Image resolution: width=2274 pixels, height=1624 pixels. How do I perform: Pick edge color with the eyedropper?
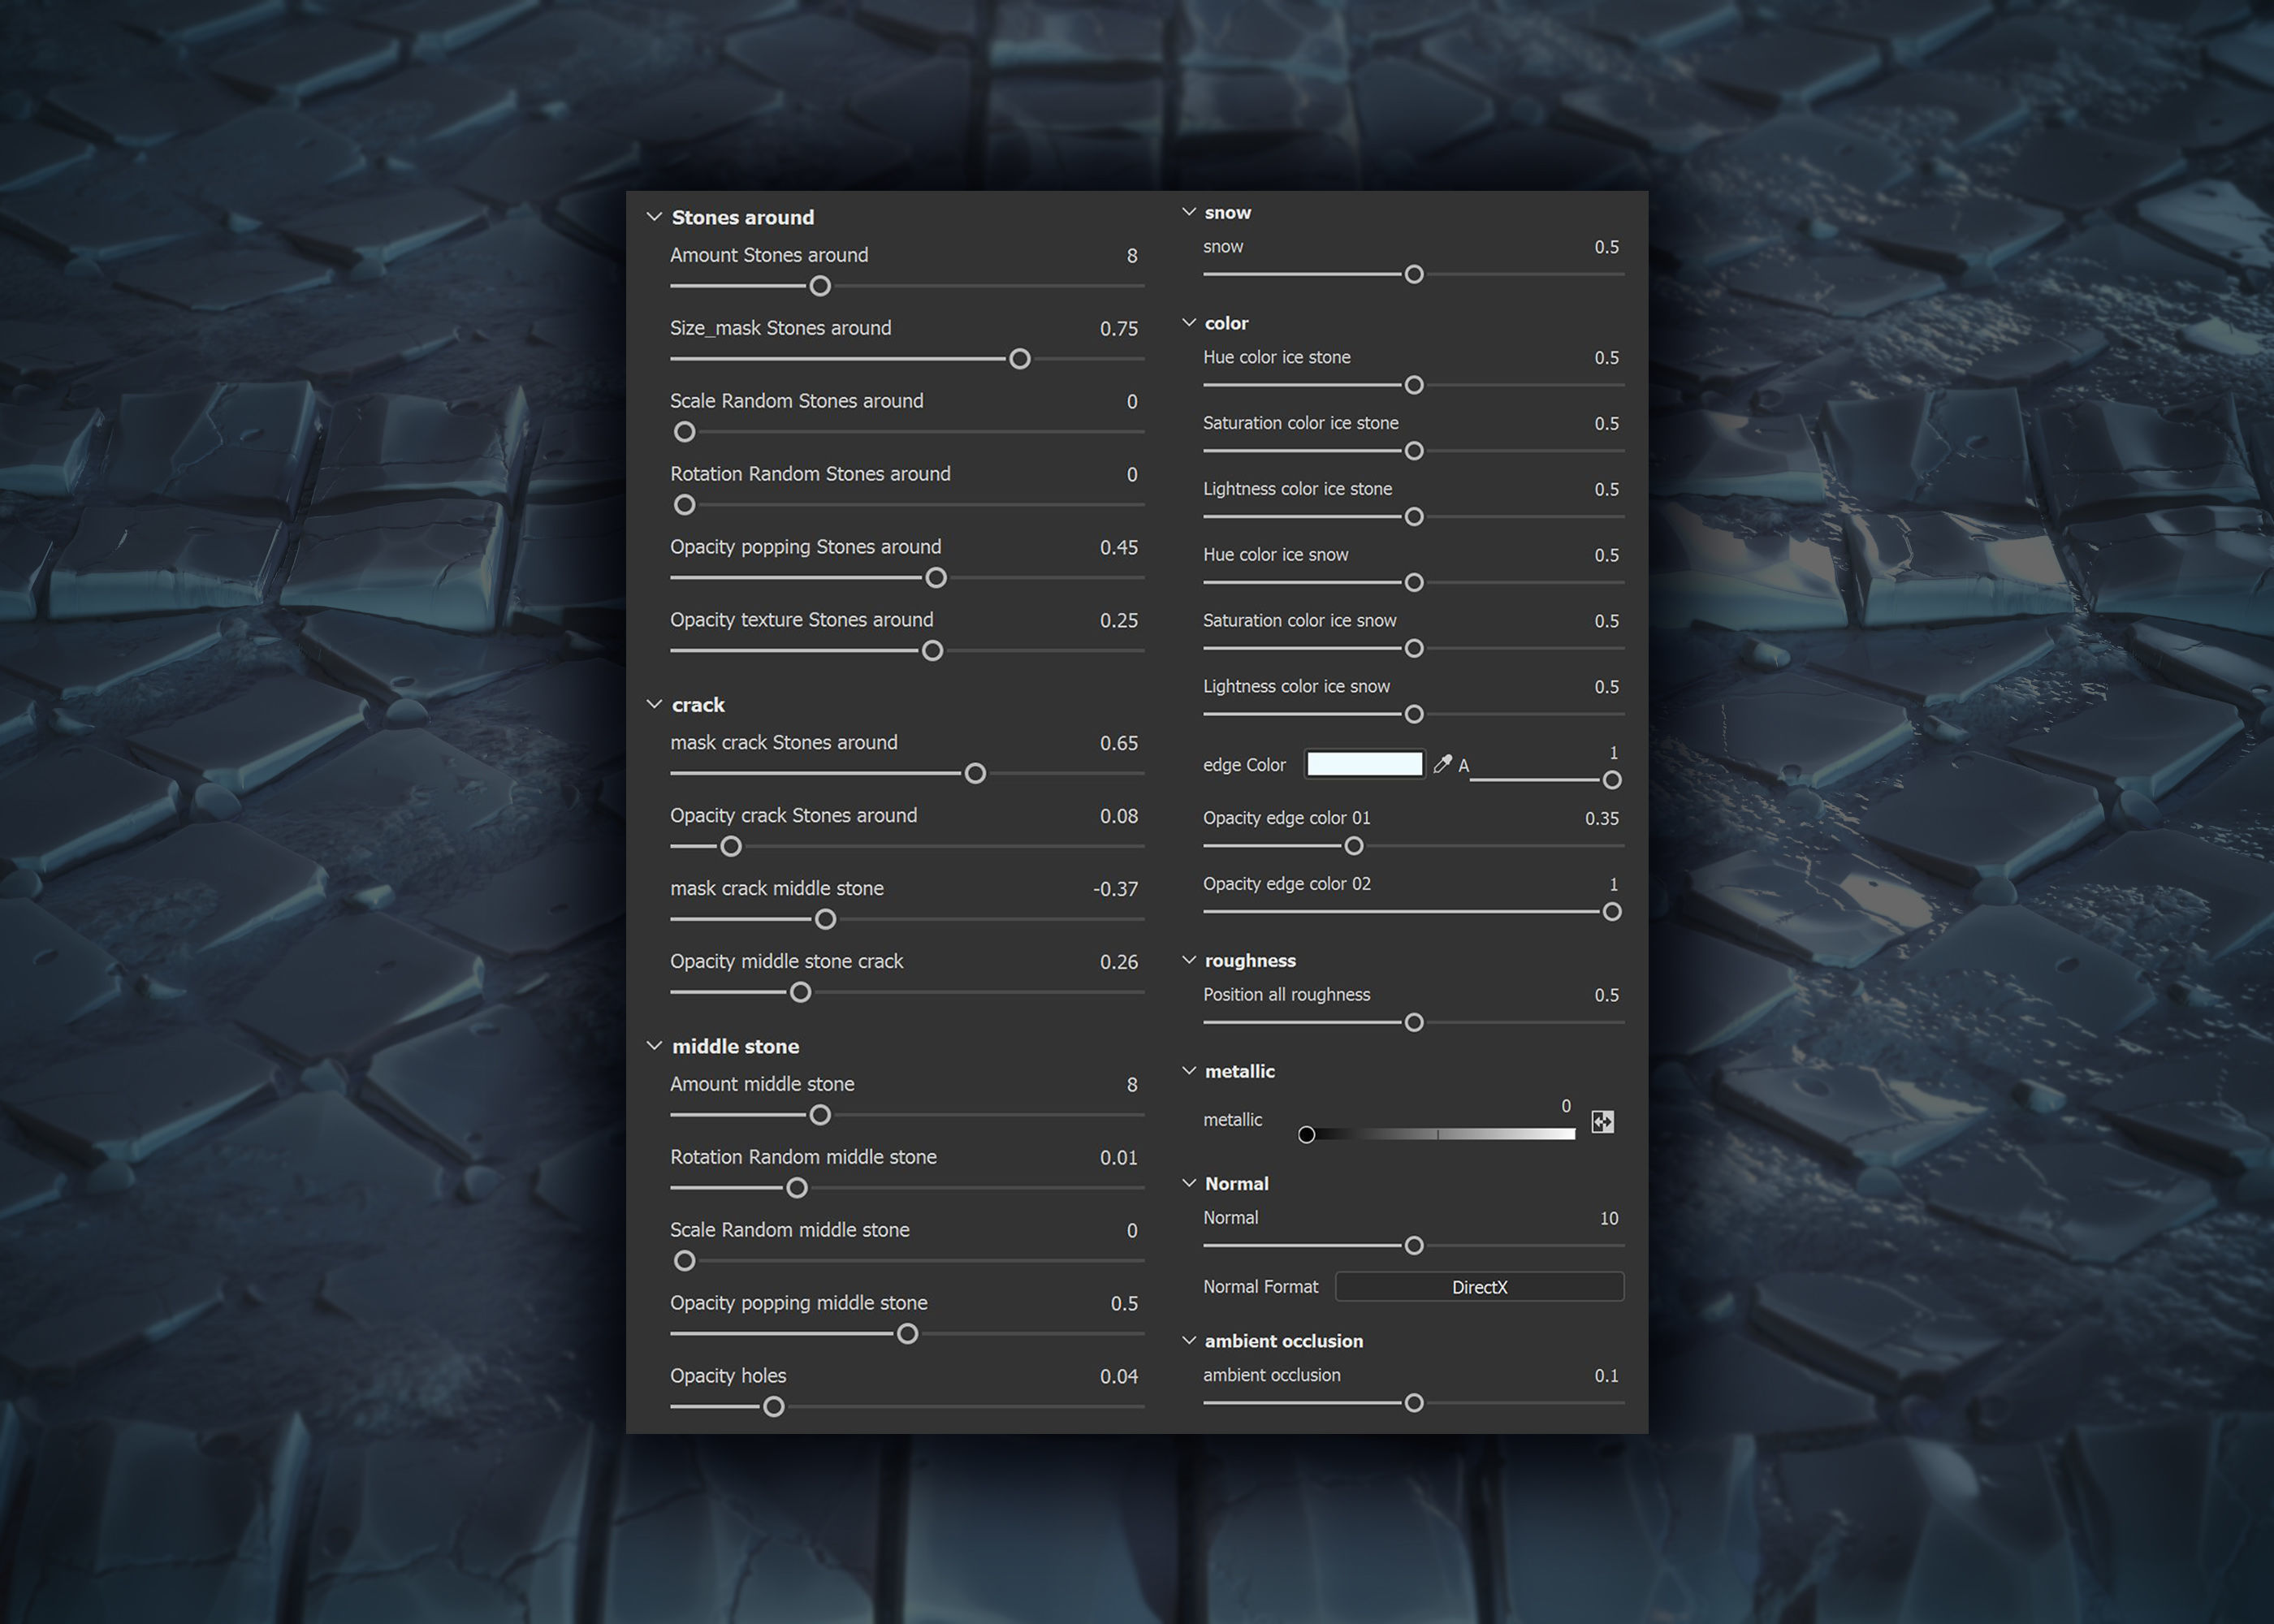click(1442, 765)
